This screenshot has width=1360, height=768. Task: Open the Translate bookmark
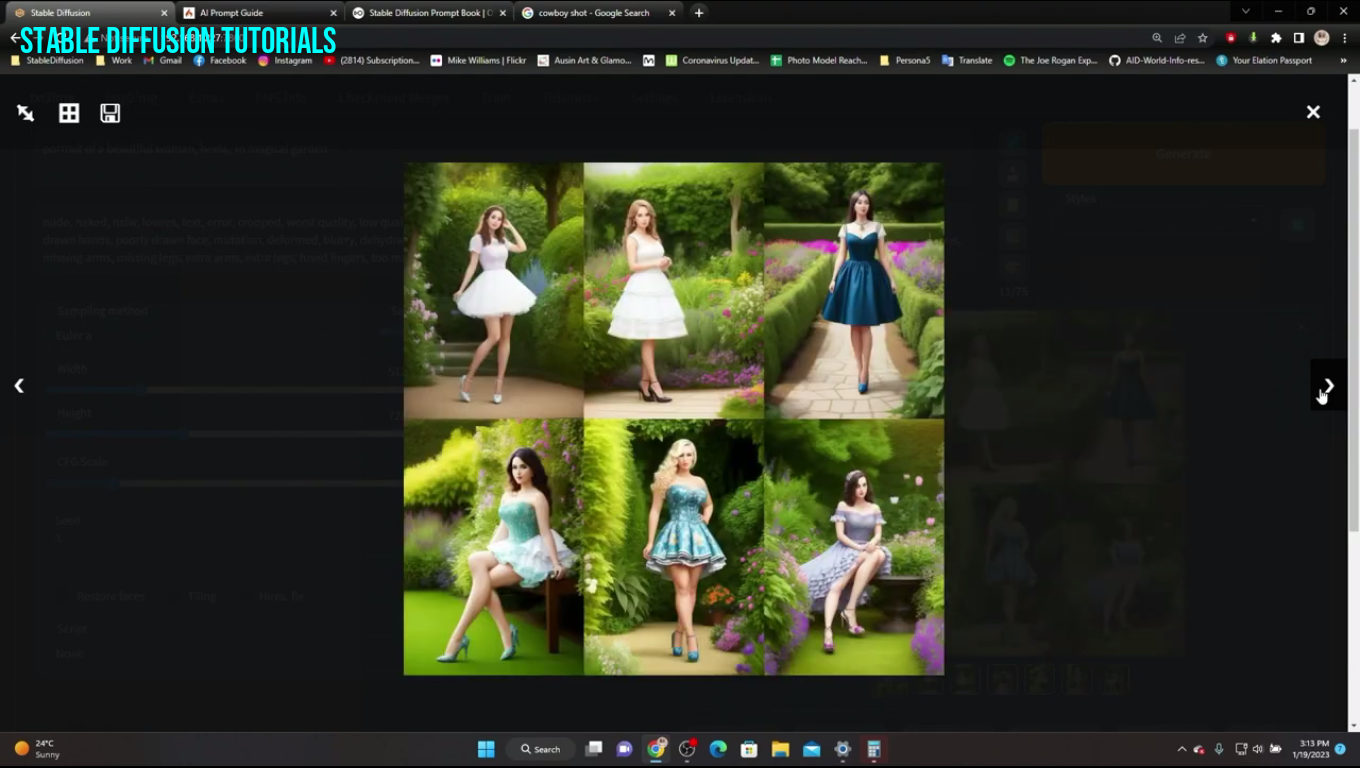967,61
